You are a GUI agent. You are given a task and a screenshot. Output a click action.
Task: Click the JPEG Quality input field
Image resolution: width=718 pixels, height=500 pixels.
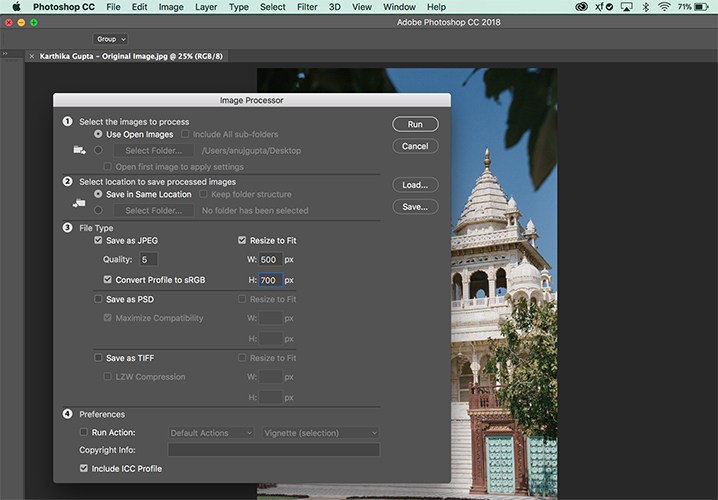point(148,260)
